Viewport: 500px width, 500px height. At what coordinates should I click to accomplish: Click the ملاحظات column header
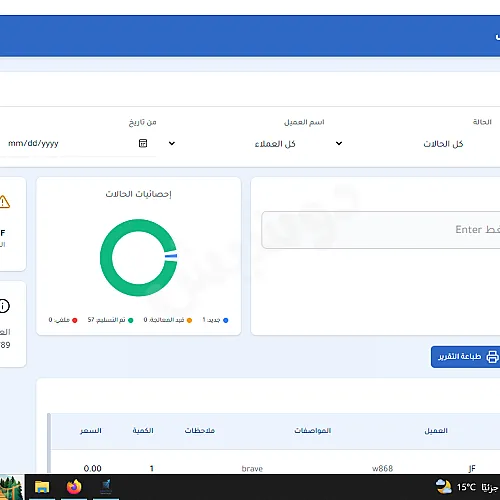[x=200, y=431]
